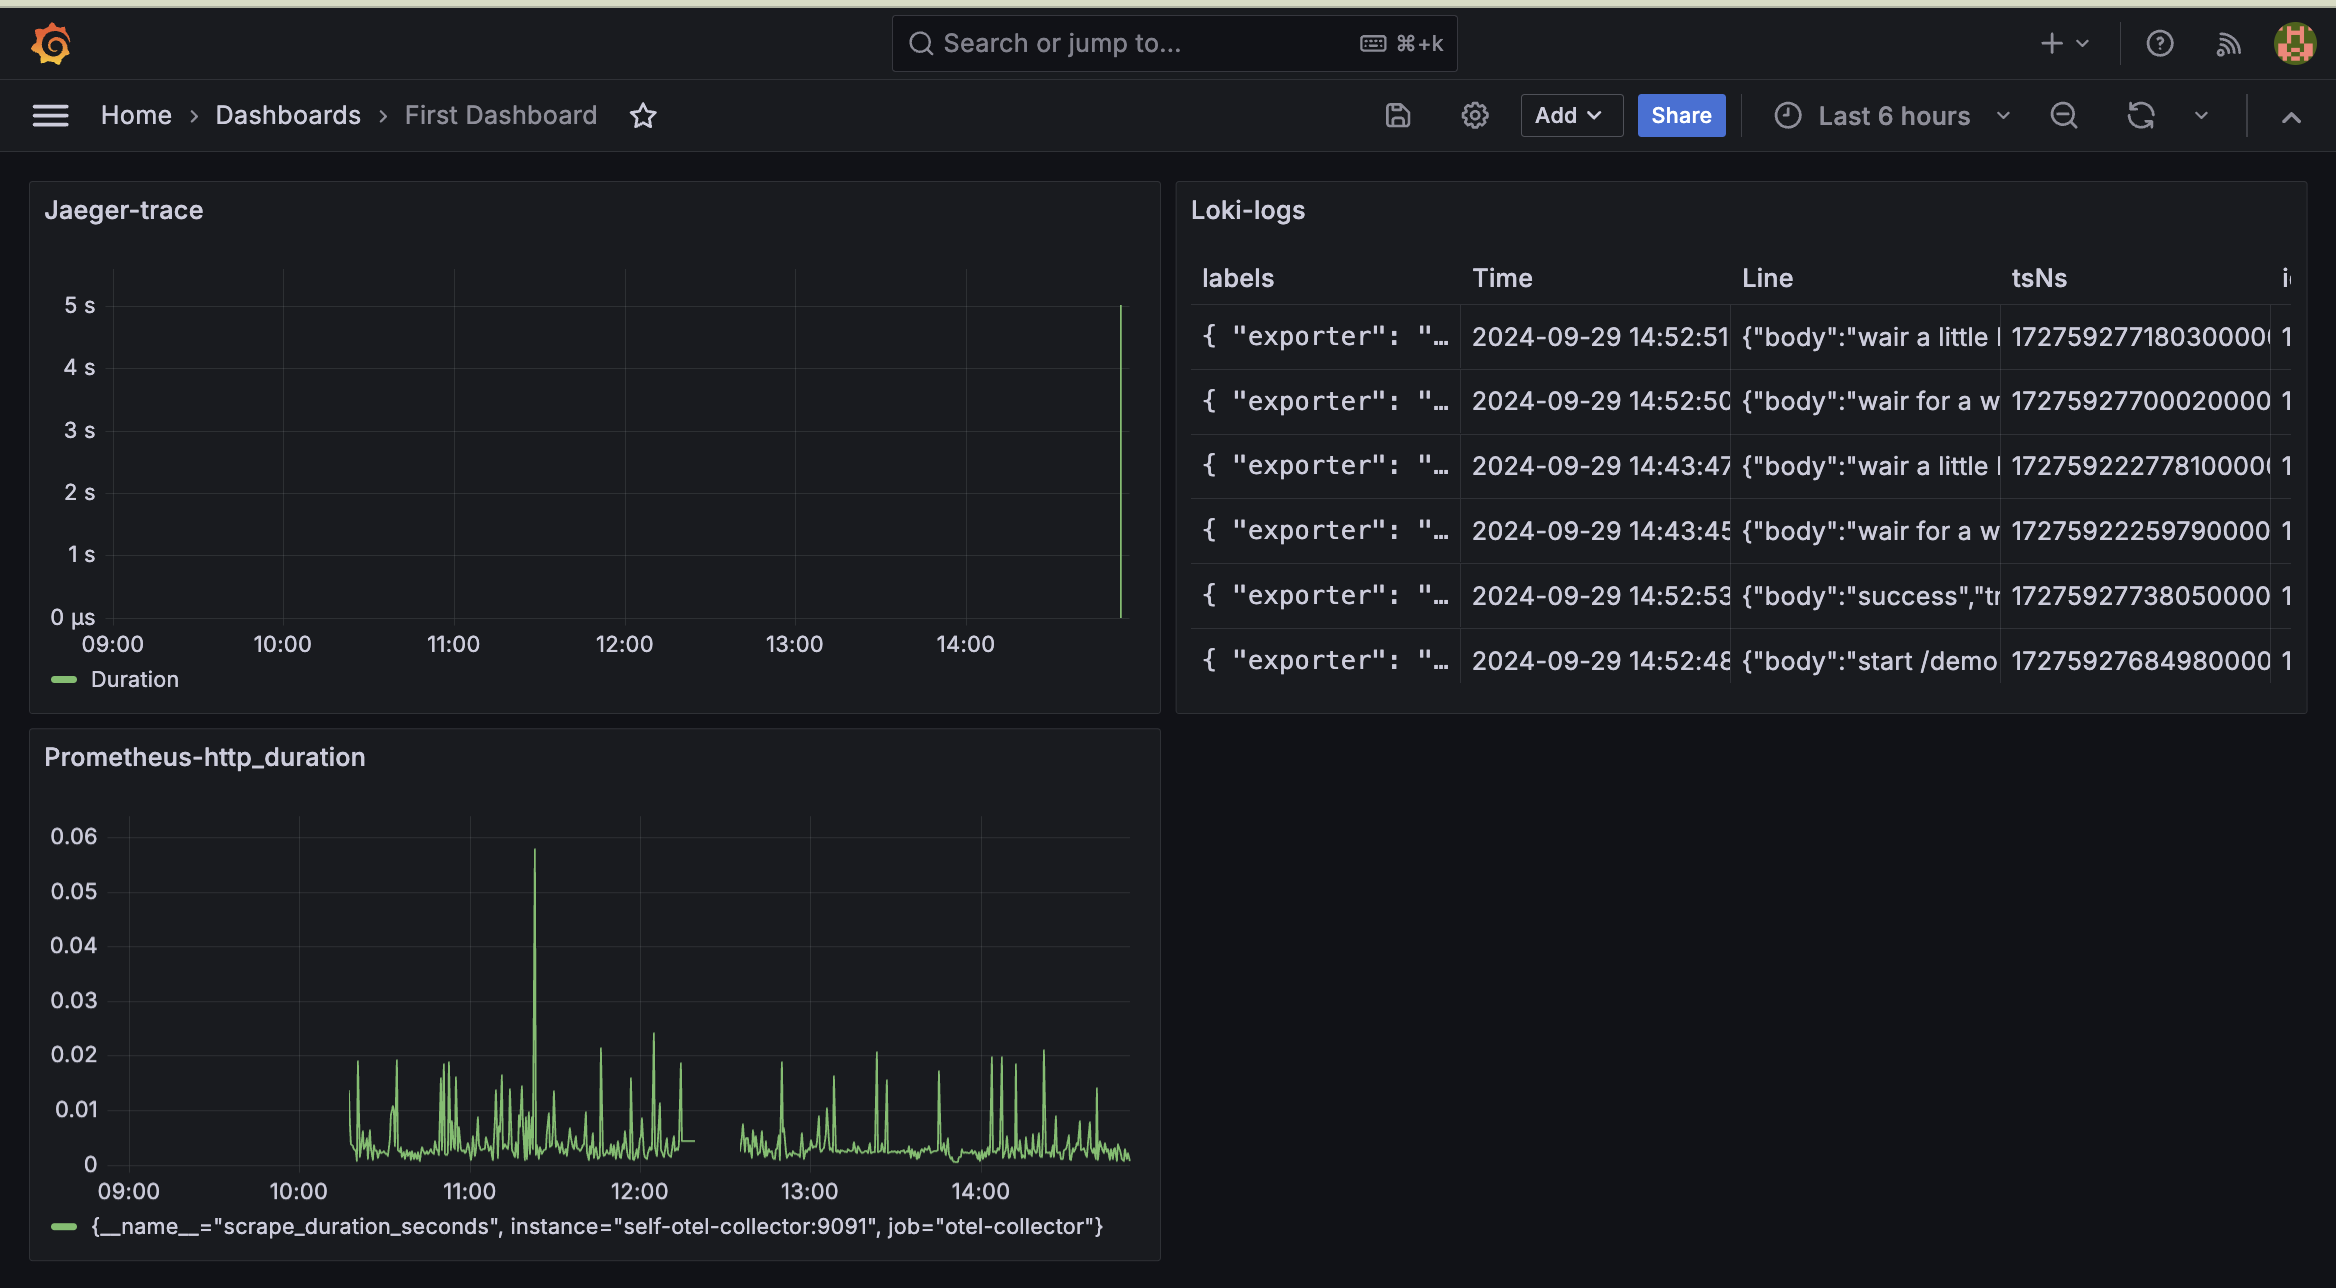The height and width of the screenshot is (1288, 2336).
Task: Expand the auto-refresh interval dropdown
Action: coord(2201,116)
